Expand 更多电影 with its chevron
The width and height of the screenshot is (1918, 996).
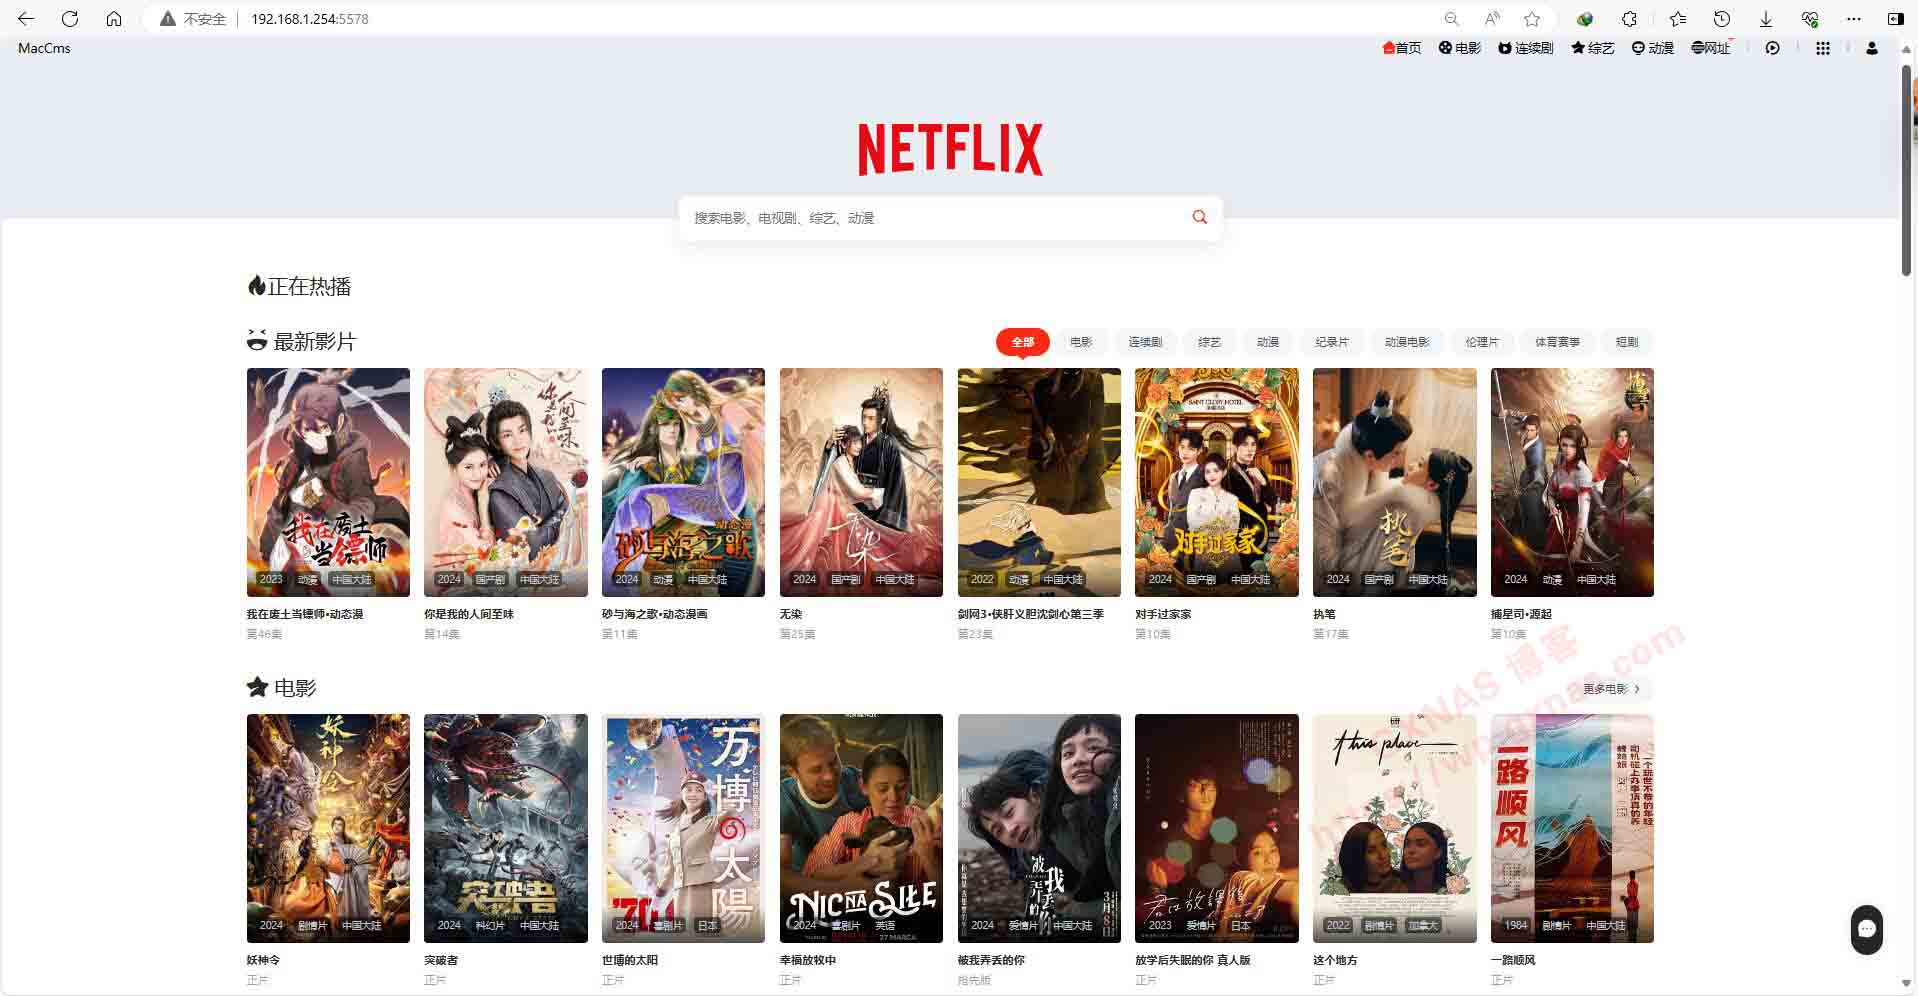[1636, 689]
